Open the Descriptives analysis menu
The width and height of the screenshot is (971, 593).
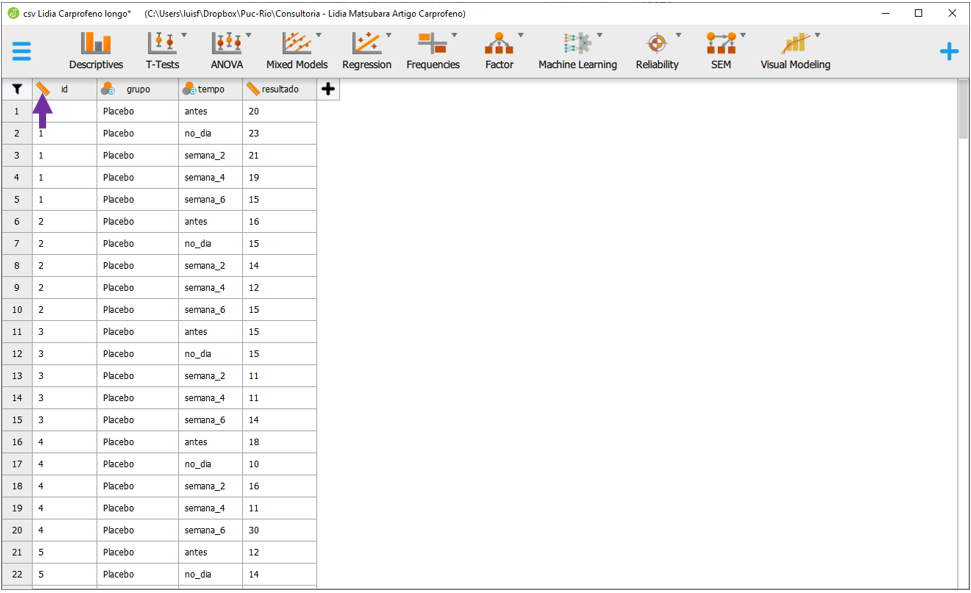point(96,51)
